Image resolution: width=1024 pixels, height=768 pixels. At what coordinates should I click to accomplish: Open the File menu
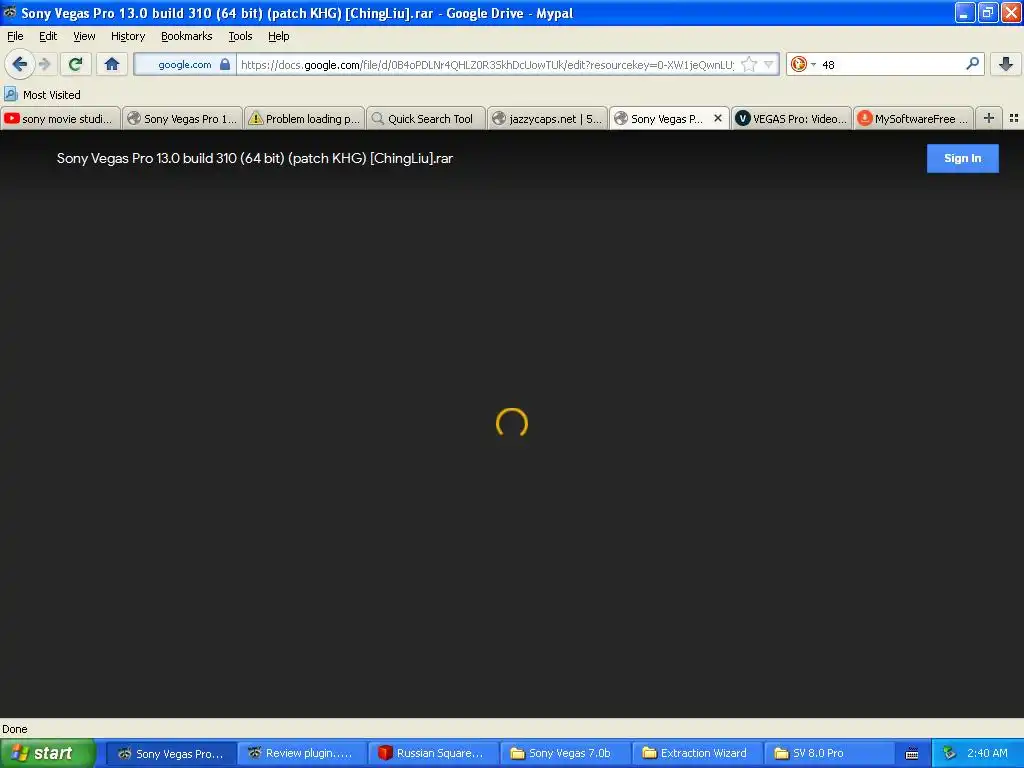pyautogui.click(x=15, y=36)
